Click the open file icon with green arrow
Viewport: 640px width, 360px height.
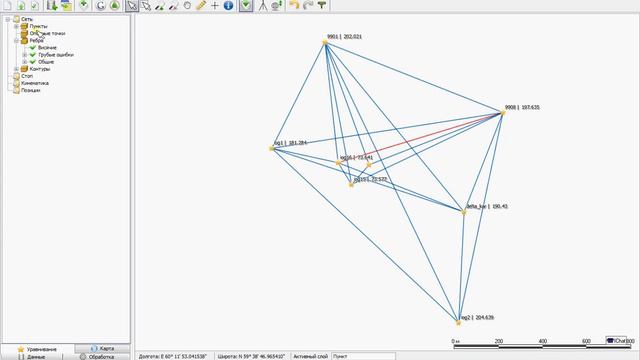click(21, 5)
